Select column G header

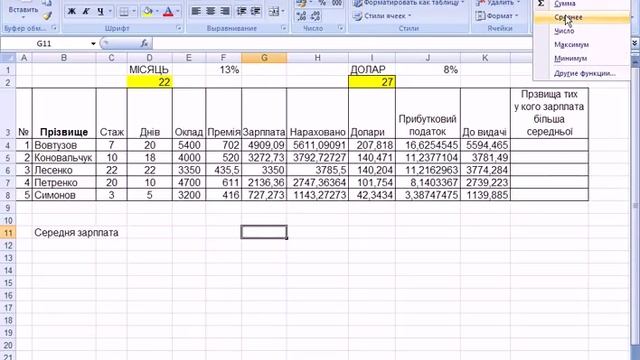click(x=264, y=58)
